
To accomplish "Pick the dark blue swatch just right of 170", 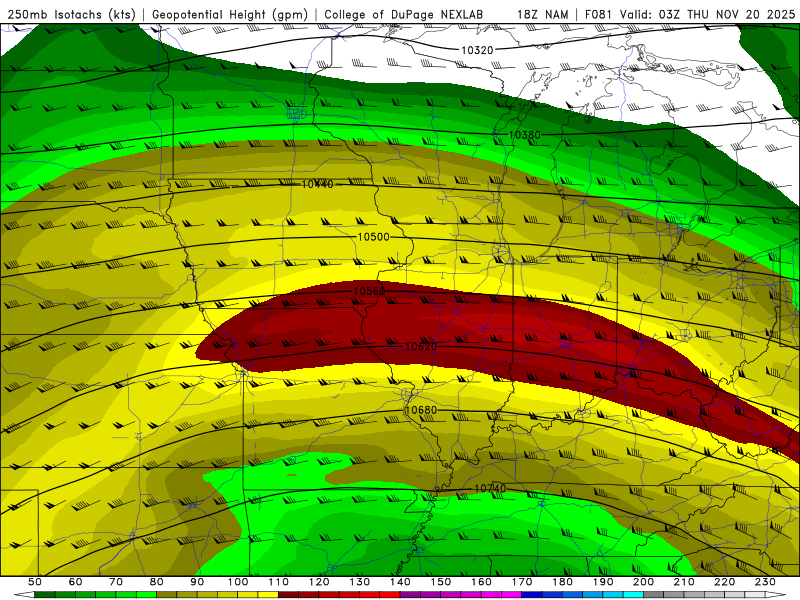I will [x=532, y=595].
